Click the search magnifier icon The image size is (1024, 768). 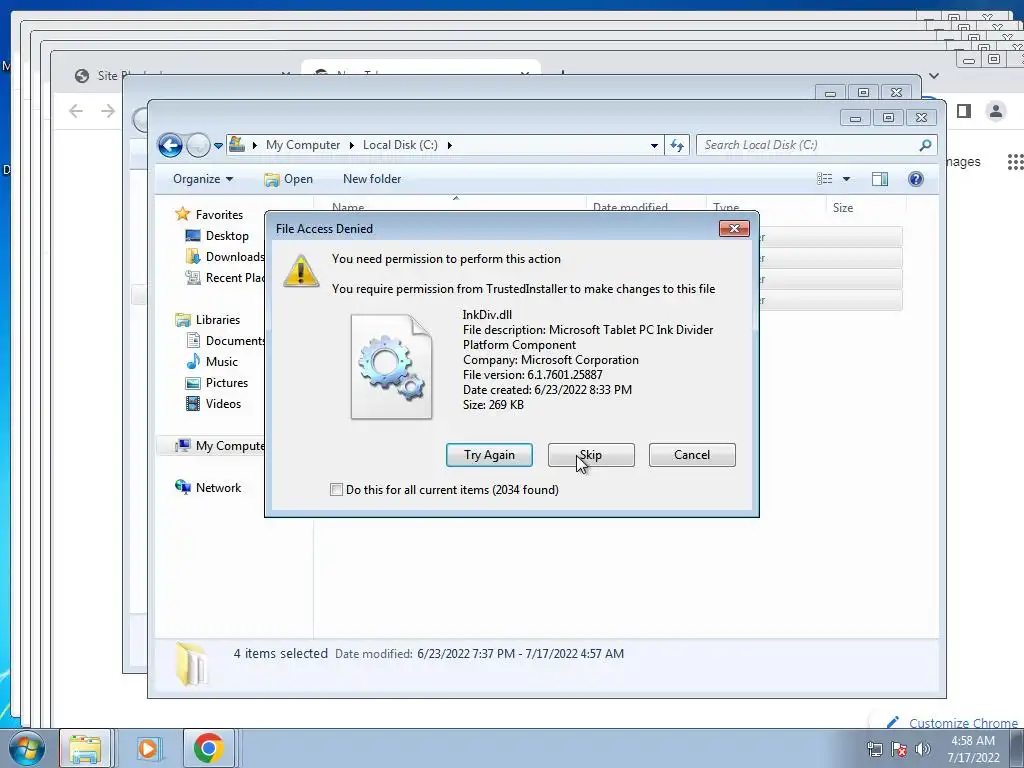coord(925,145)
